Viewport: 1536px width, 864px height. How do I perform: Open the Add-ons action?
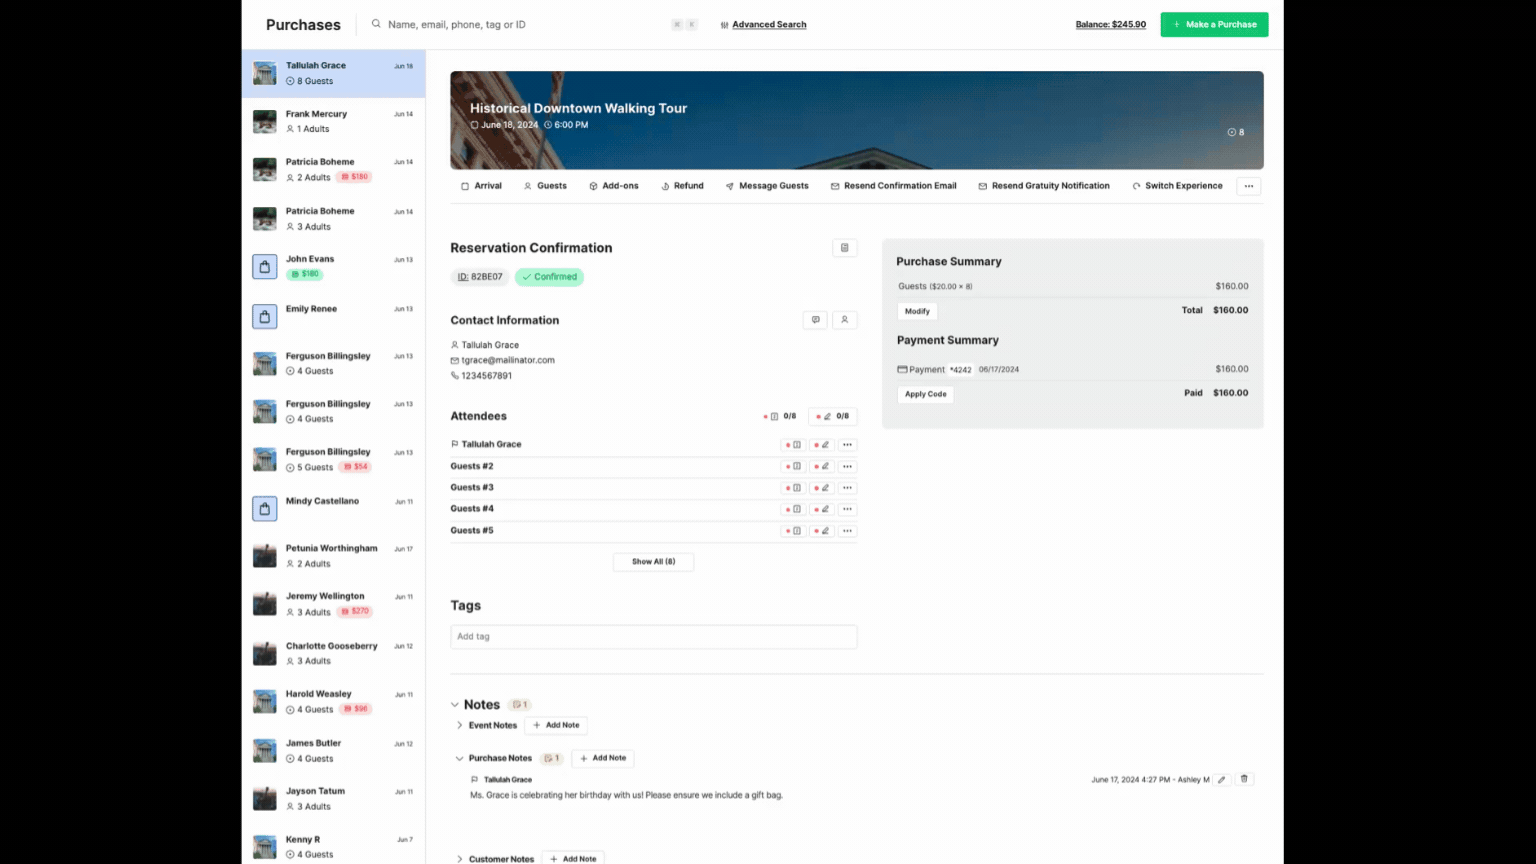(x=614, y=186)
